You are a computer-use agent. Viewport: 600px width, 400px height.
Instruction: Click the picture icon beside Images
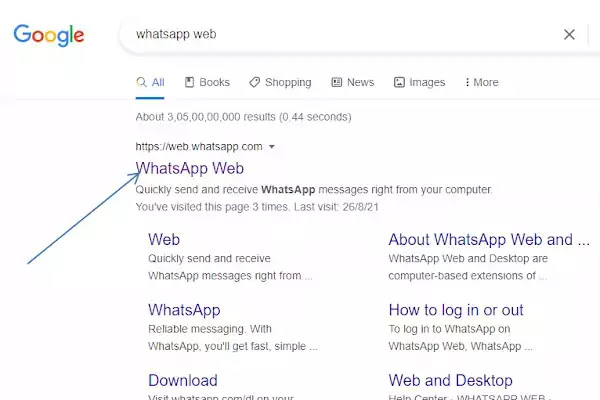click(x=399, y=82)
